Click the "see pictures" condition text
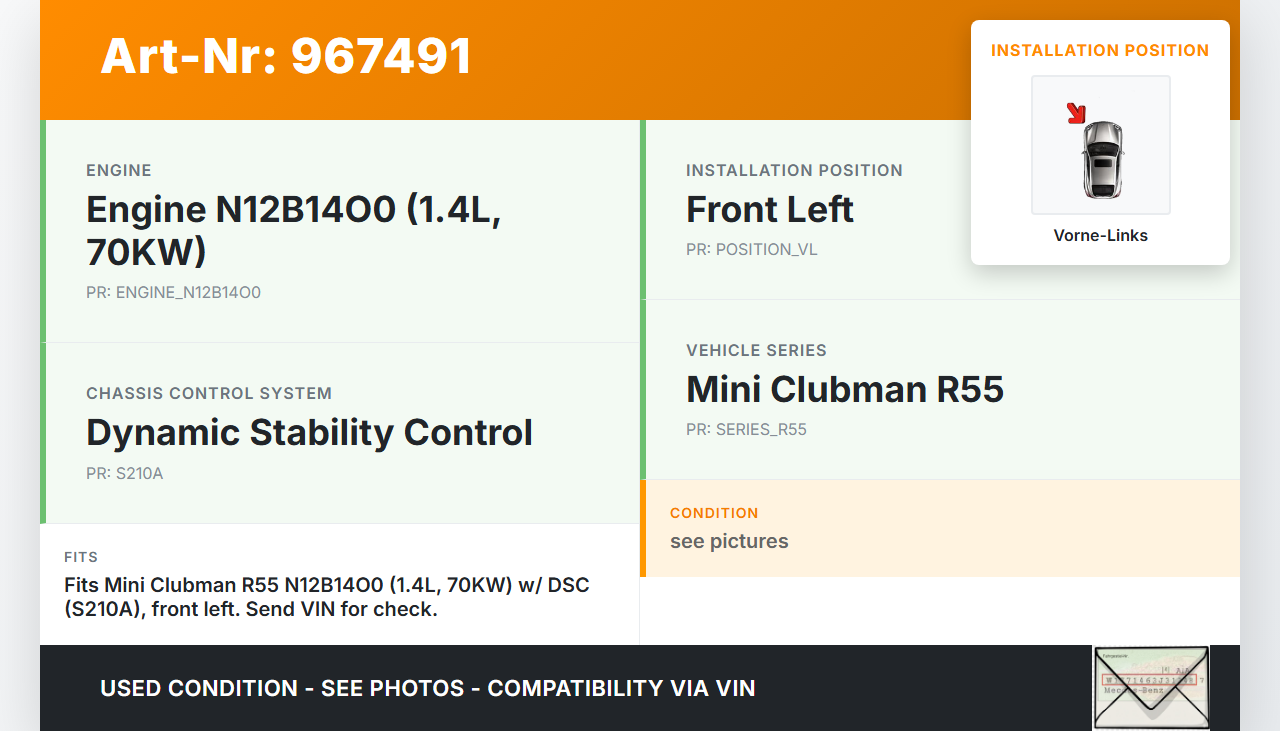 (729, 541)
